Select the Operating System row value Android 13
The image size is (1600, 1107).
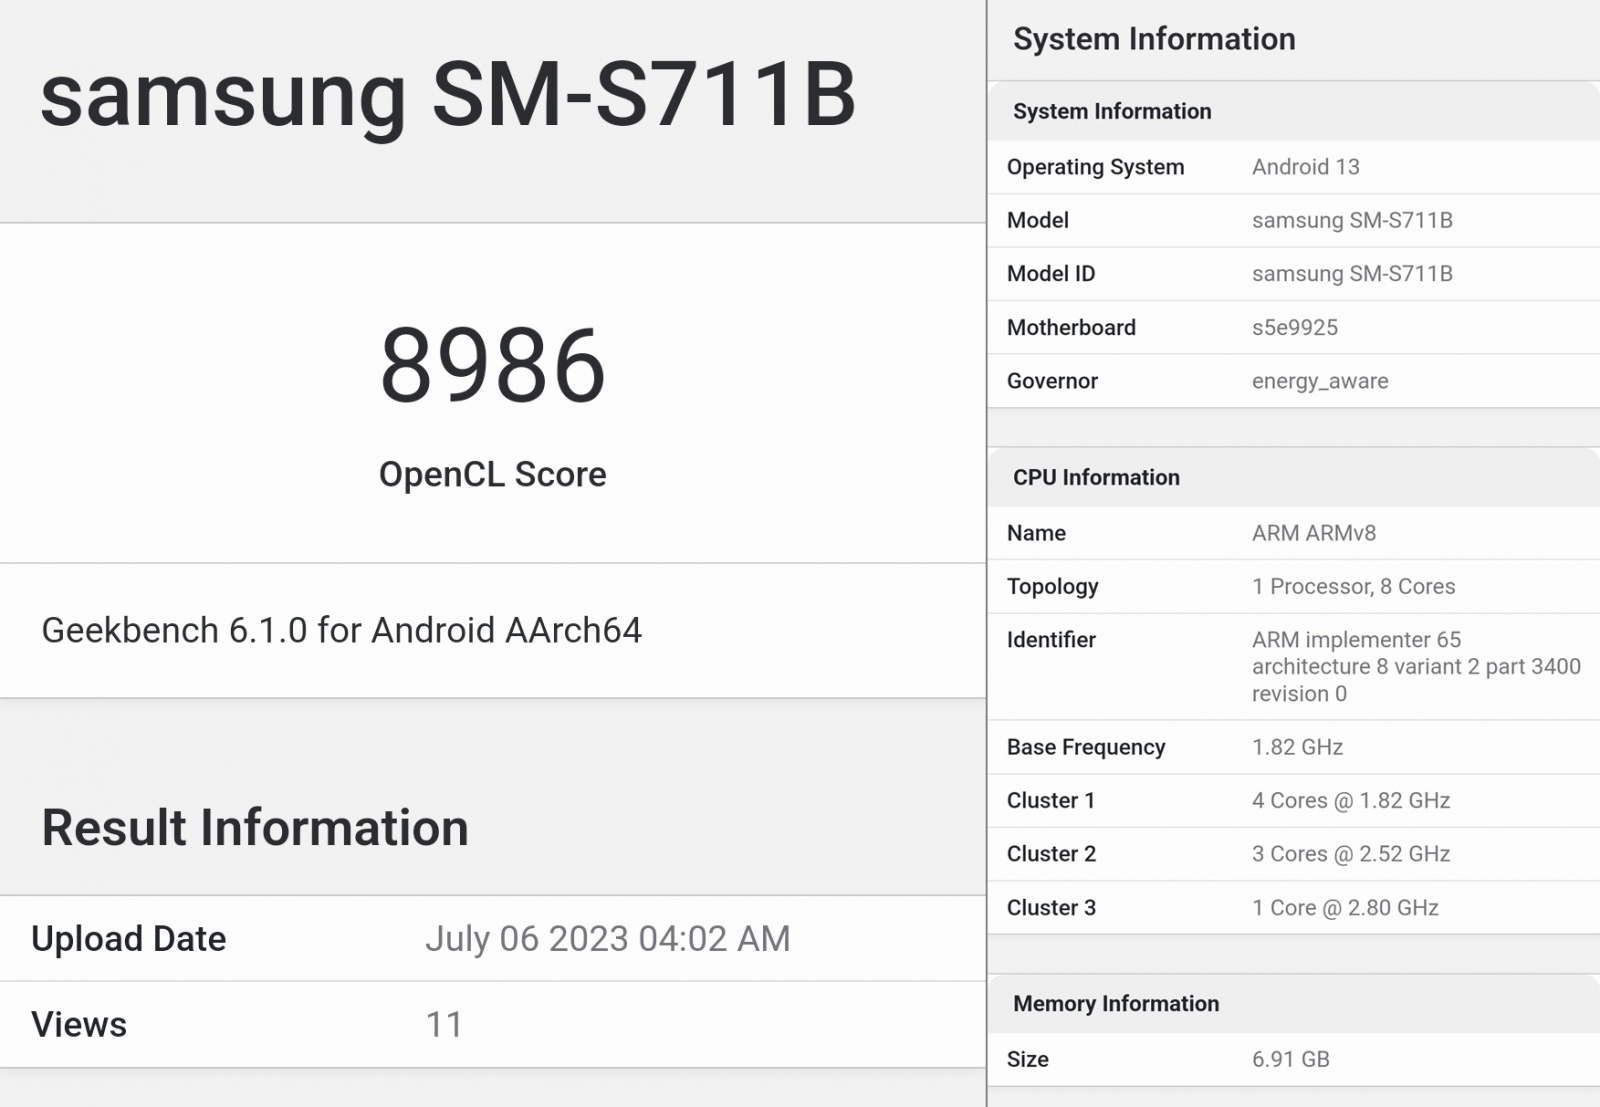[x=1305, y=167]
